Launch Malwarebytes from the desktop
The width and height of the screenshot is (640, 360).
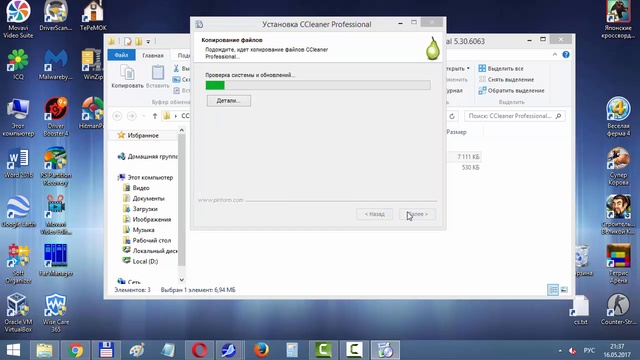[x=56, y=64]
